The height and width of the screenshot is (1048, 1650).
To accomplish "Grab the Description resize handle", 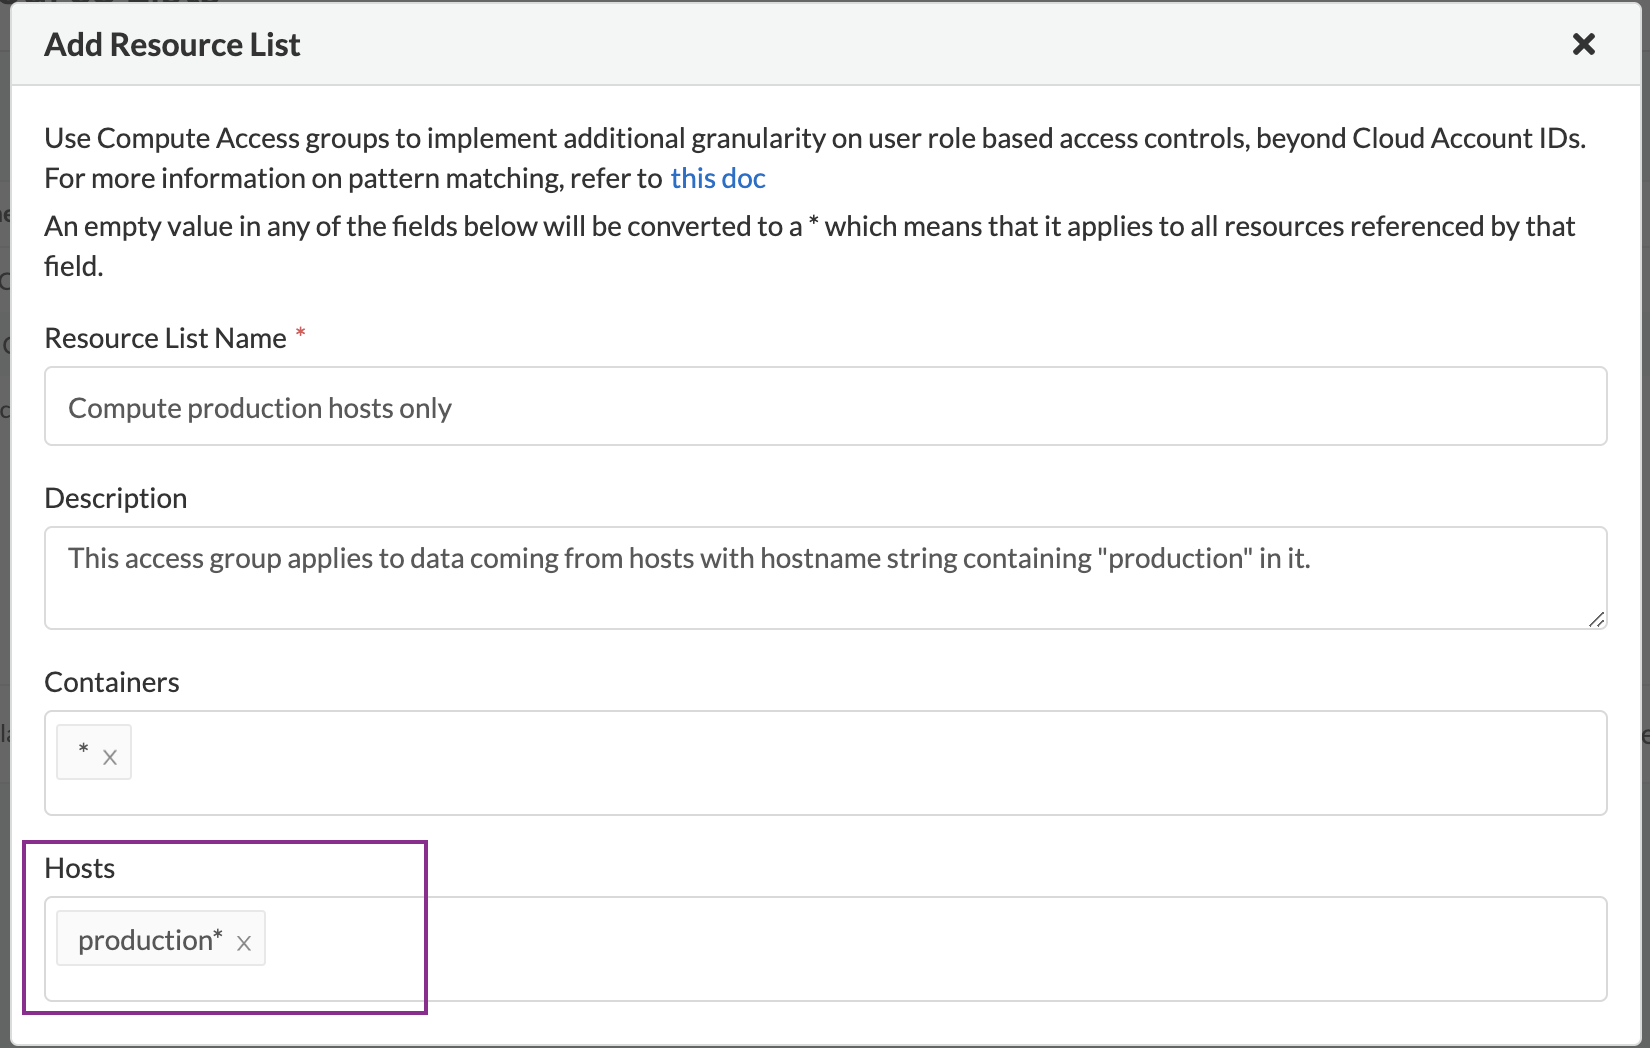I will [x=1596, y=619].
